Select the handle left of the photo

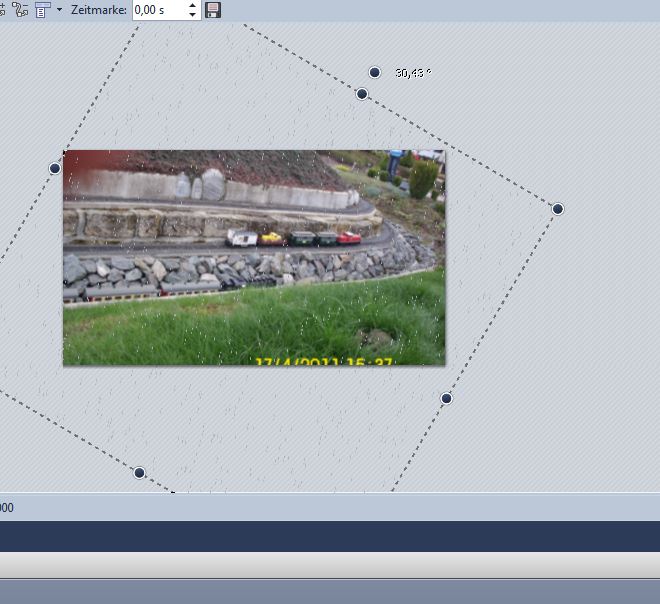click(x=55, y=168)
